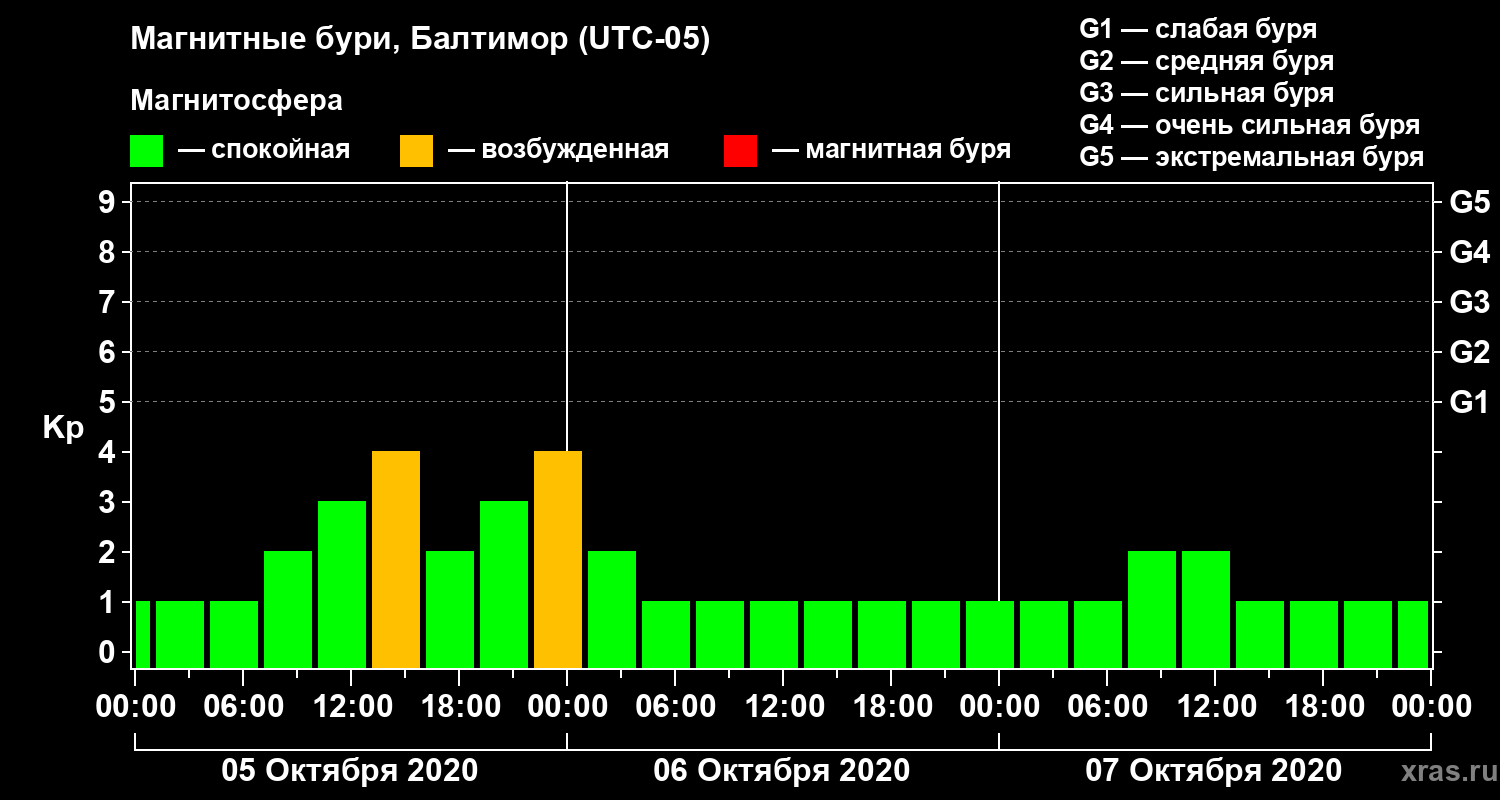Viewport: 1500px width, 800px height.
Task: Click the '18:00' tick label for 06 Октября
Action: 891,706
